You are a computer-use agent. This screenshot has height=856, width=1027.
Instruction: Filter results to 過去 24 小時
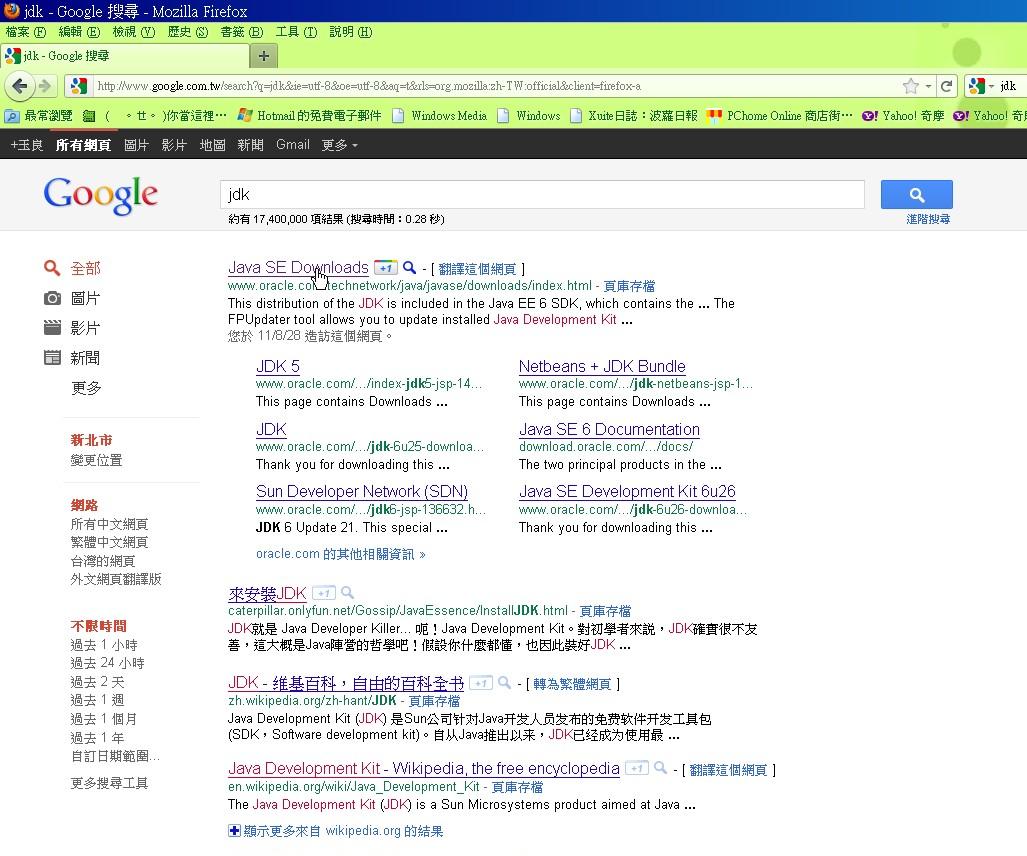(107, 663)
